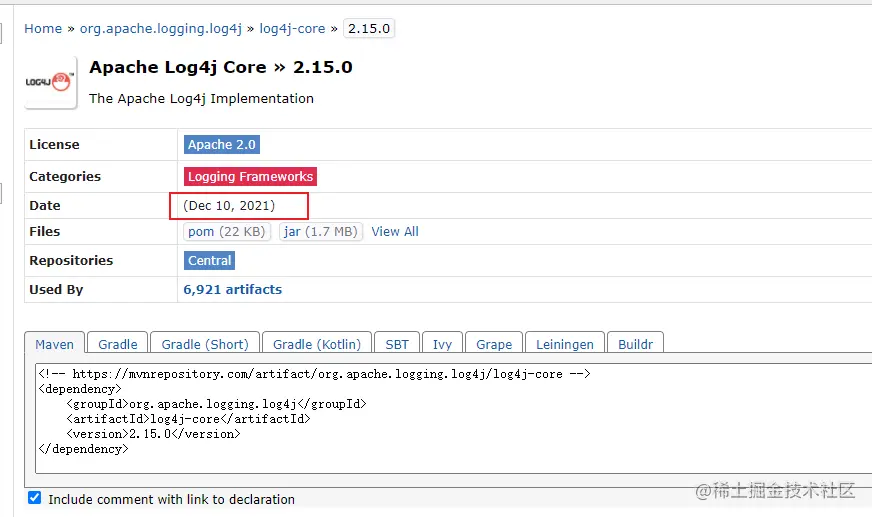Switch to the SBT tab
The width and height of the screenshot is (872, 517).
pyautogui.click(x=397, y=344)
